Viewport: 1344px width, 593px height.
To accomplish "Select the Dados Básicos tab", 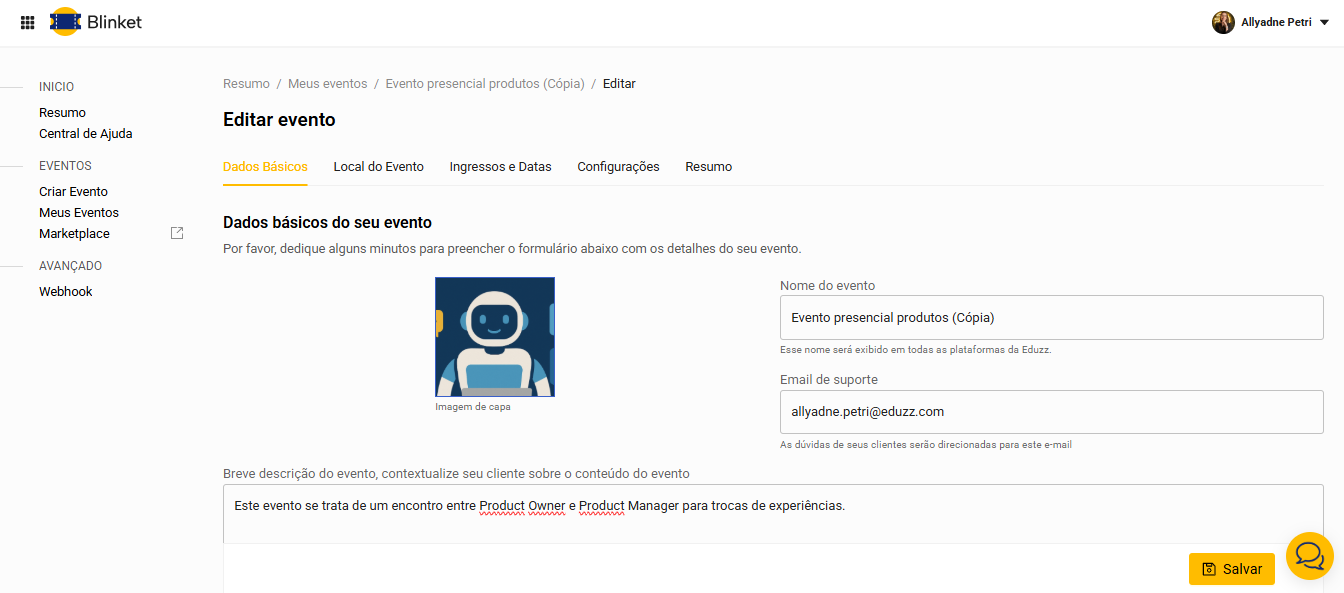I will pos(265,167).
